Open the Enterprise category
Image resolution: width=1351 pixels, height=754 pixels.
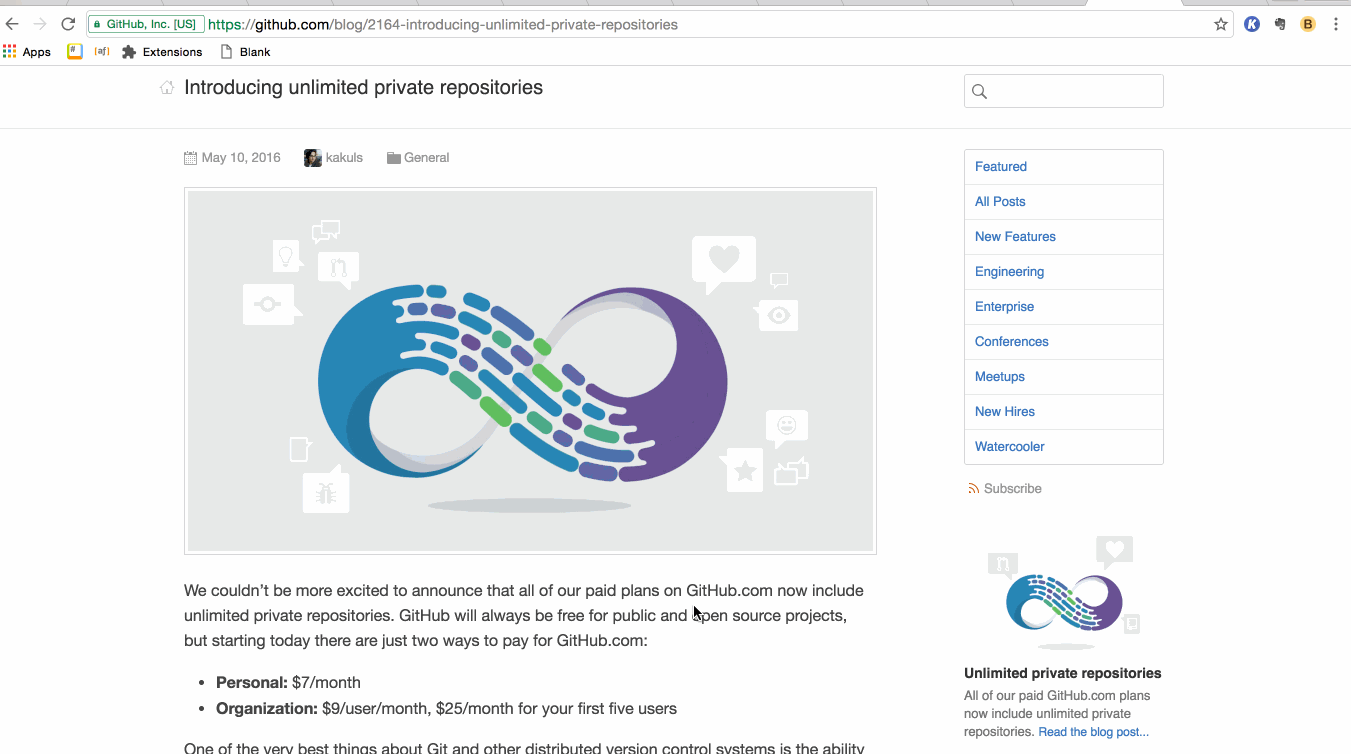(1064, 307)
